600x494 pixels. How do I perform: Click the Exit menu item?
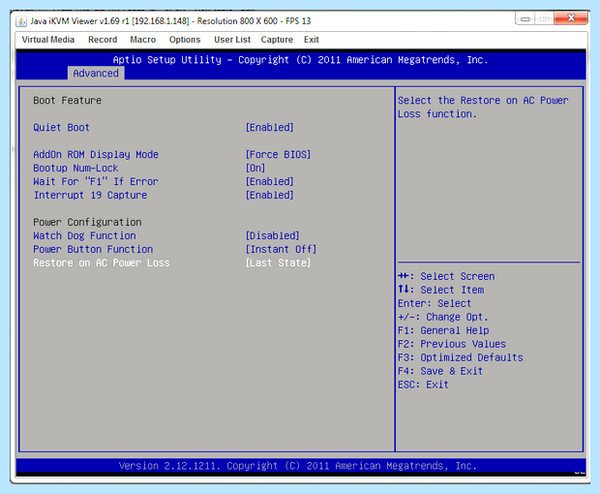tap(311, 40)
